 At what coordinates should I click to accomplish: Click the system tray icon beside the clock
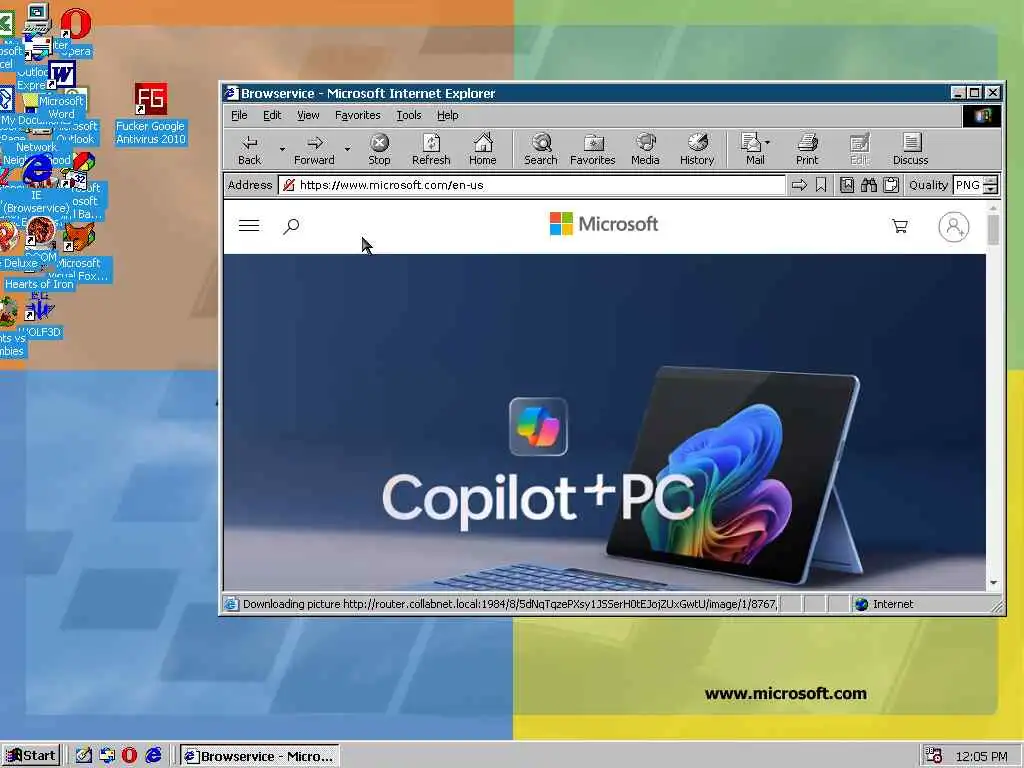[934, 756]
